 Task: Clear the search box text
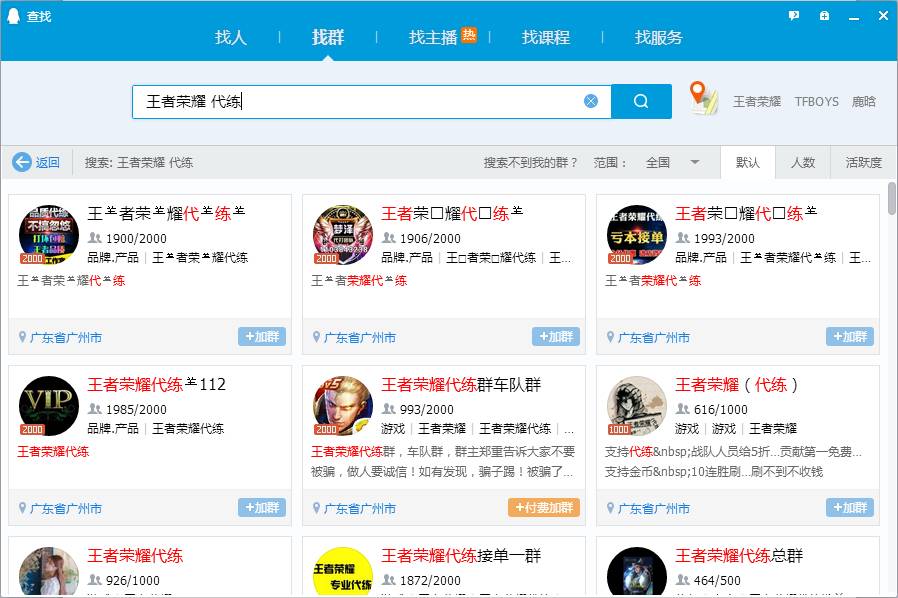click(591, 101)
